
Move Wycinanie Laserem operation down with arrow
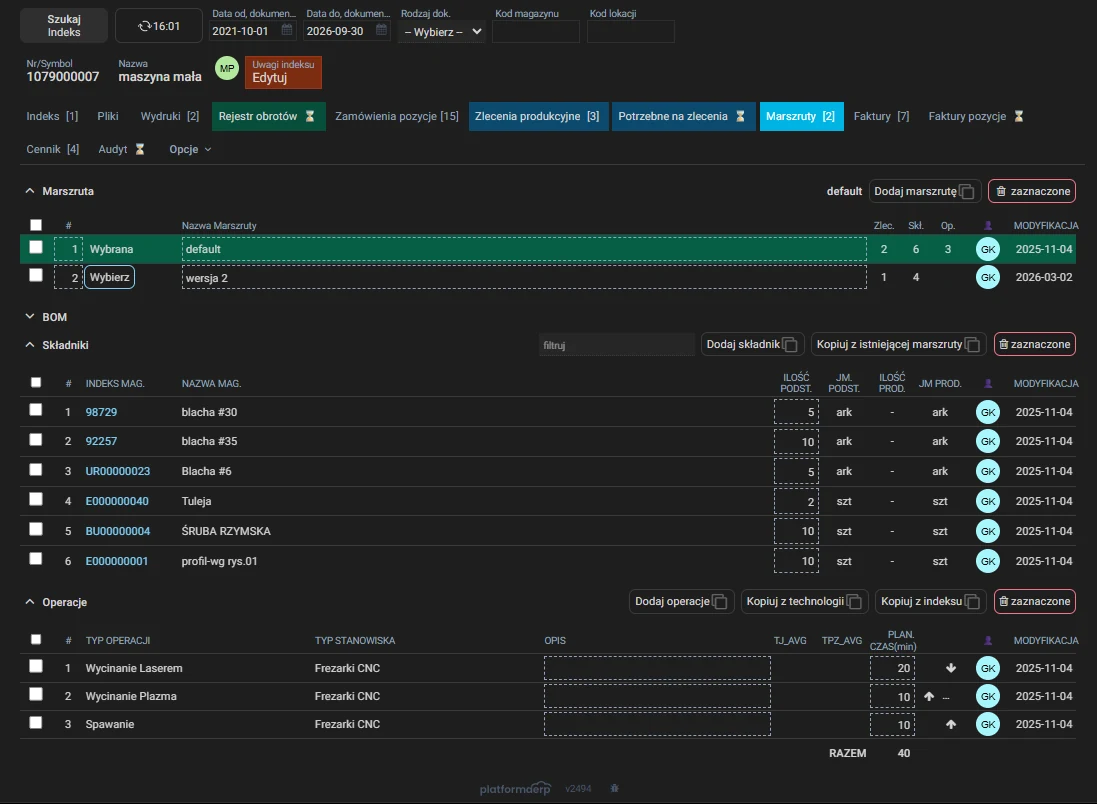(951, 668)
